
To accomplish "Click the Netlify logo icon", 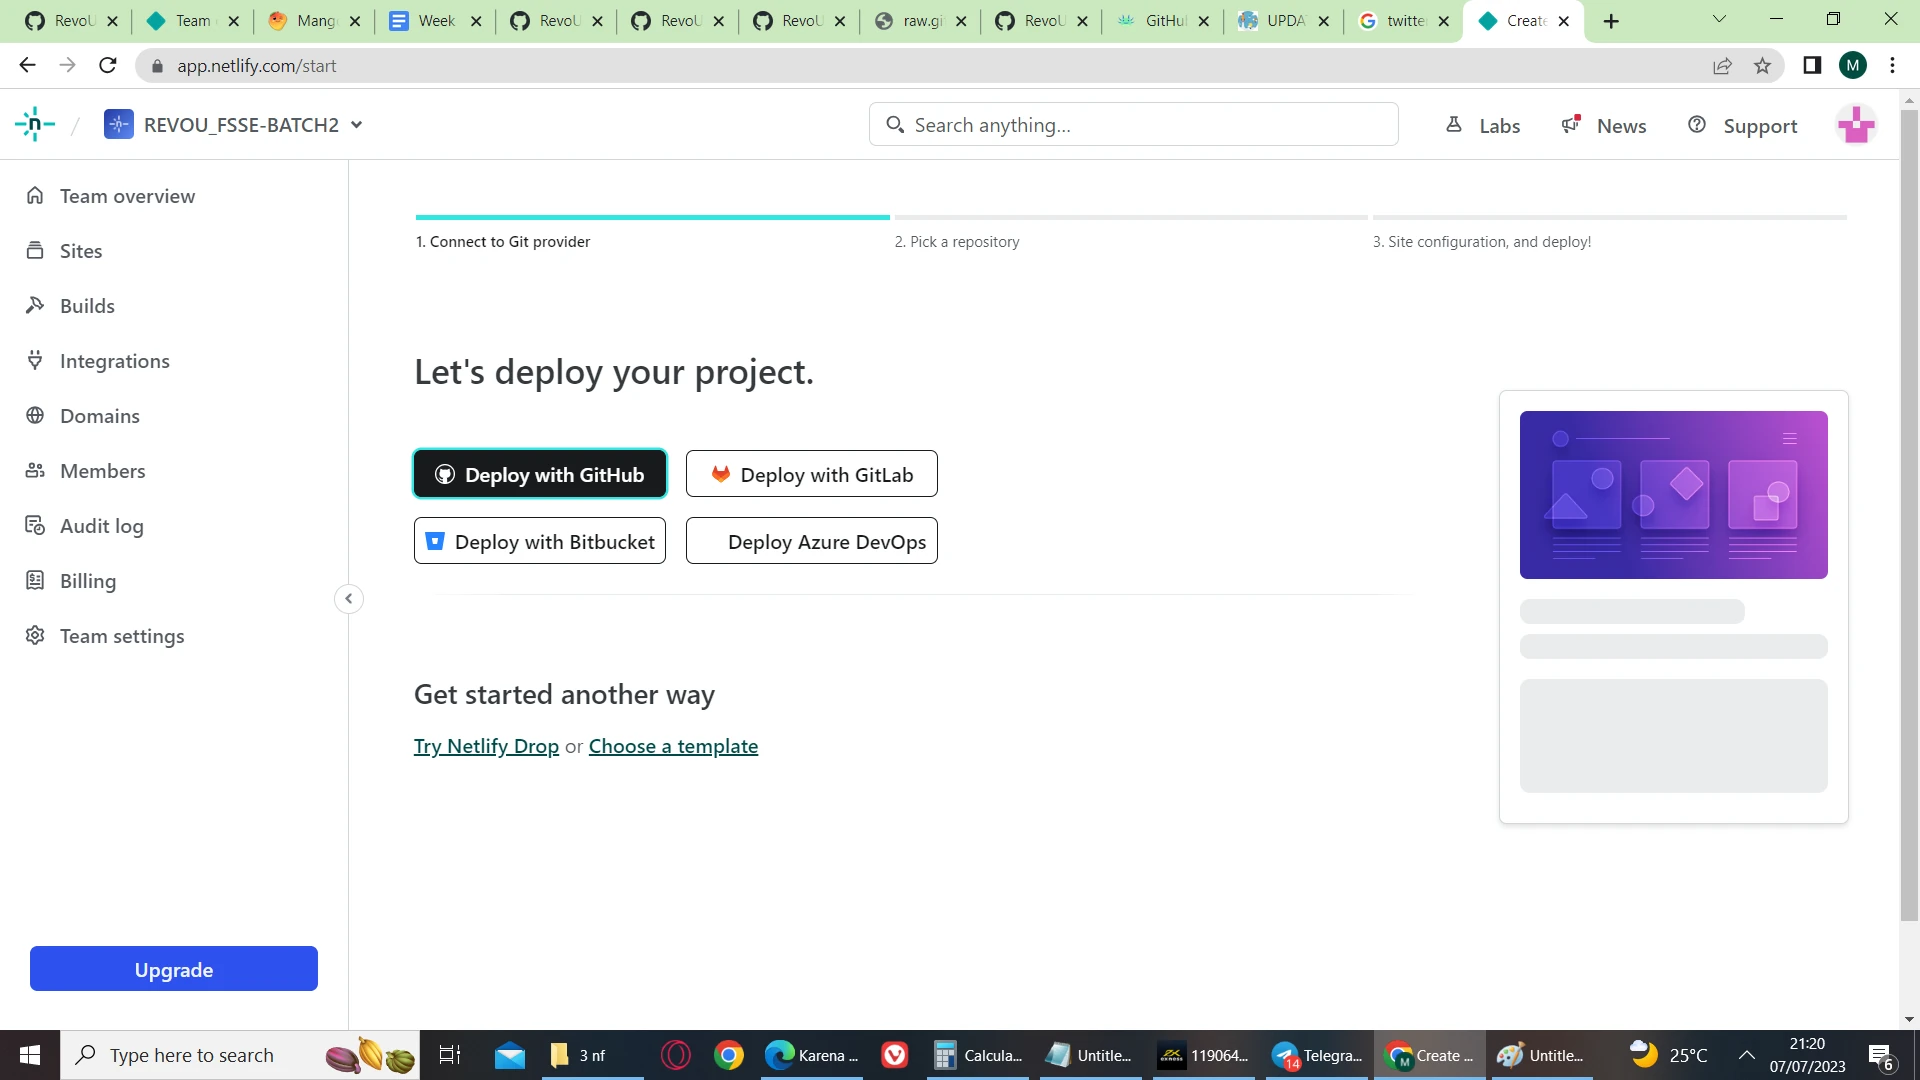I will 35,124.
